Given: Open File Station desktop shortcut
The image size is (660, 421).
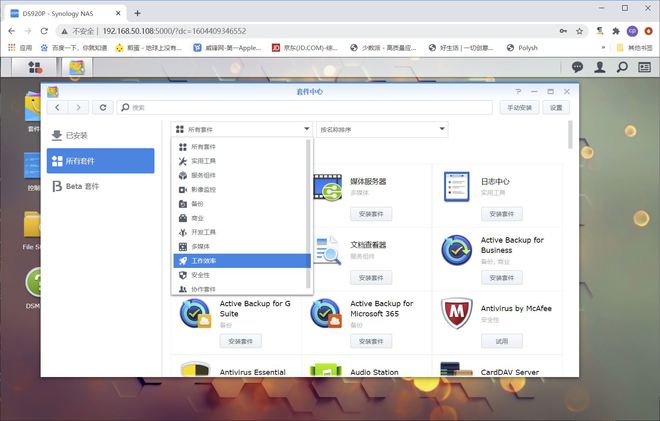Looking at the screenshot, I should tap(32, 230).
